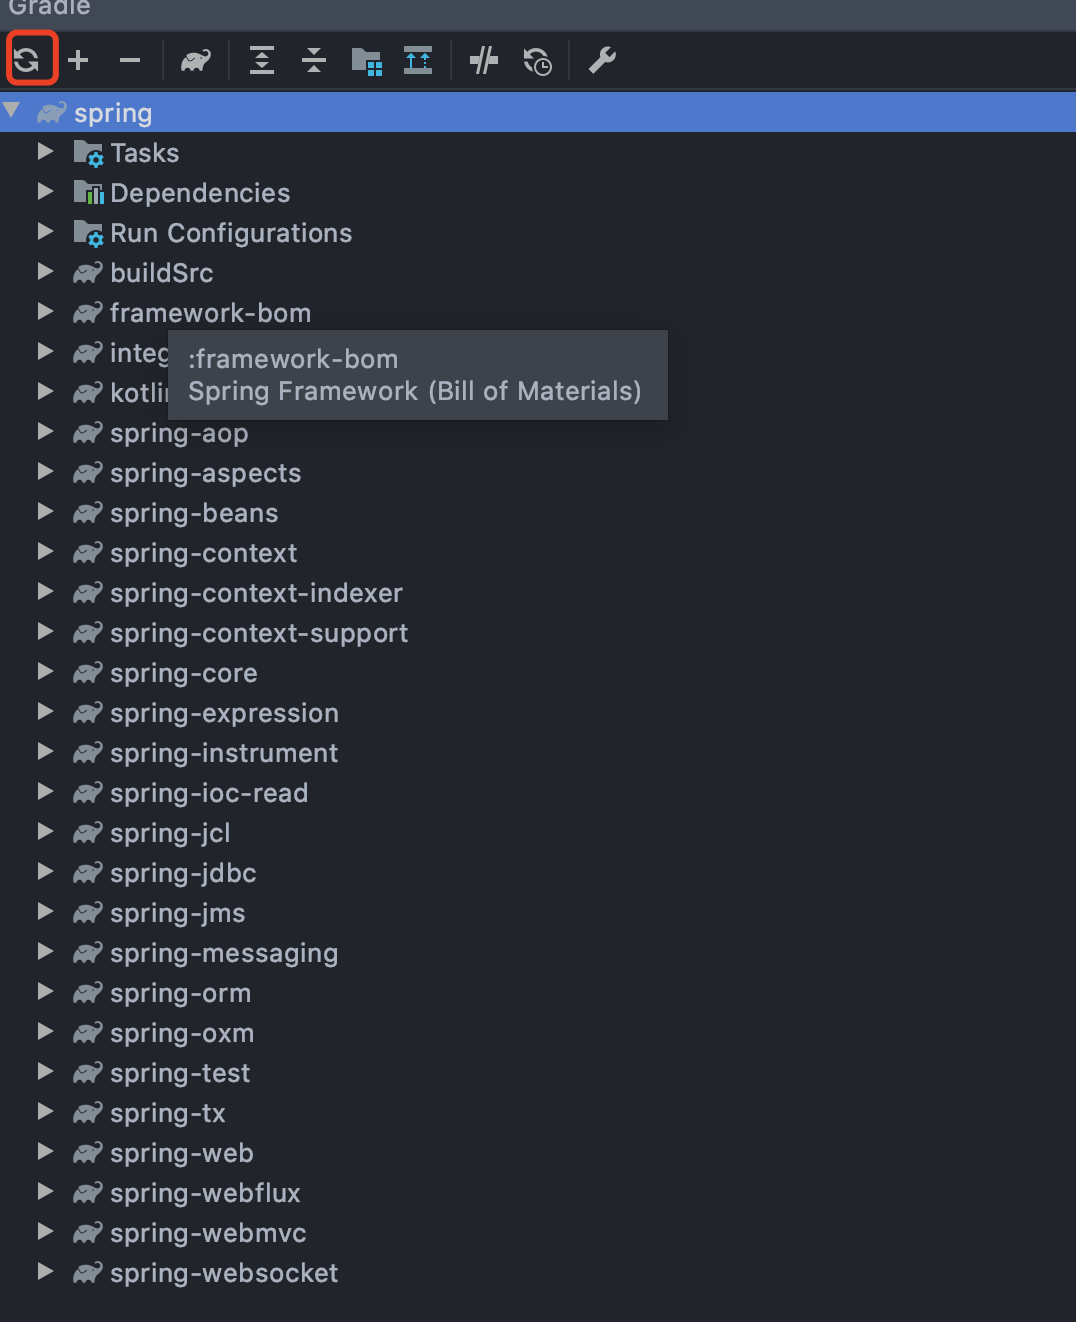Toggle Offline Mode in Gradle toolbar
This screenshot has height=1322, width=1076.
484,61
